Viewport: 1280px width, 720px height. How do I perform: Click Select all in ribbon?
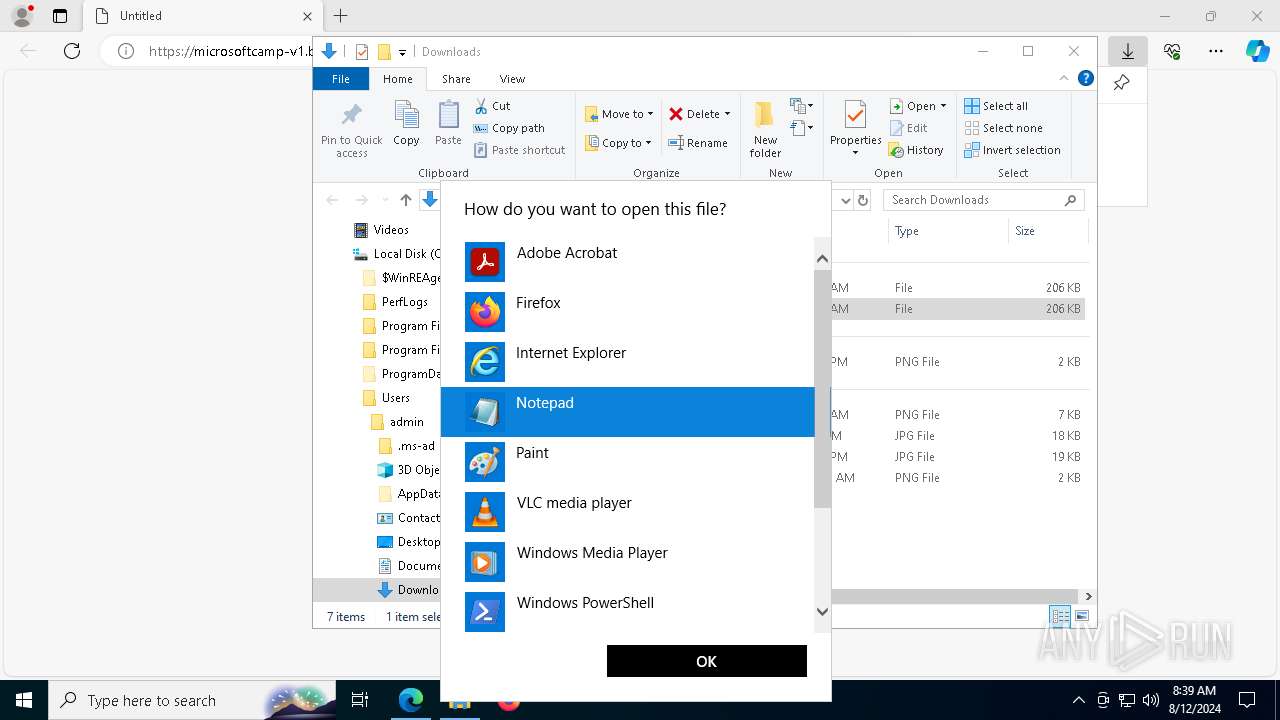point(996,106)
